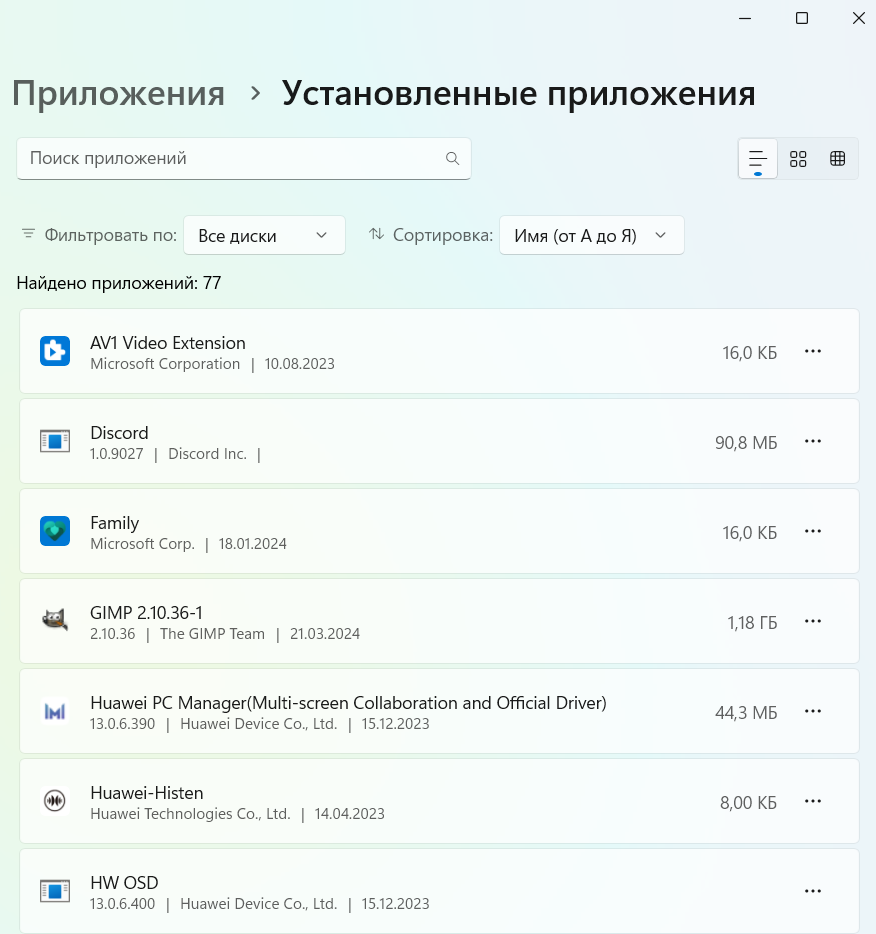Select the list view layout icon
The height and width of the screenshot is (934, 876).
757,159
